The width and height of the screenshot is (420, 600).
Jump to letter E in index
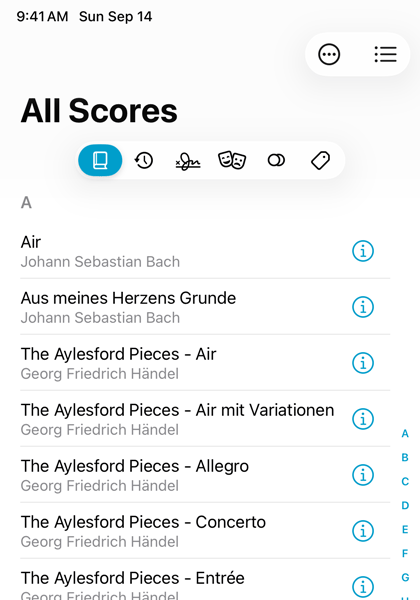[405, 530]
